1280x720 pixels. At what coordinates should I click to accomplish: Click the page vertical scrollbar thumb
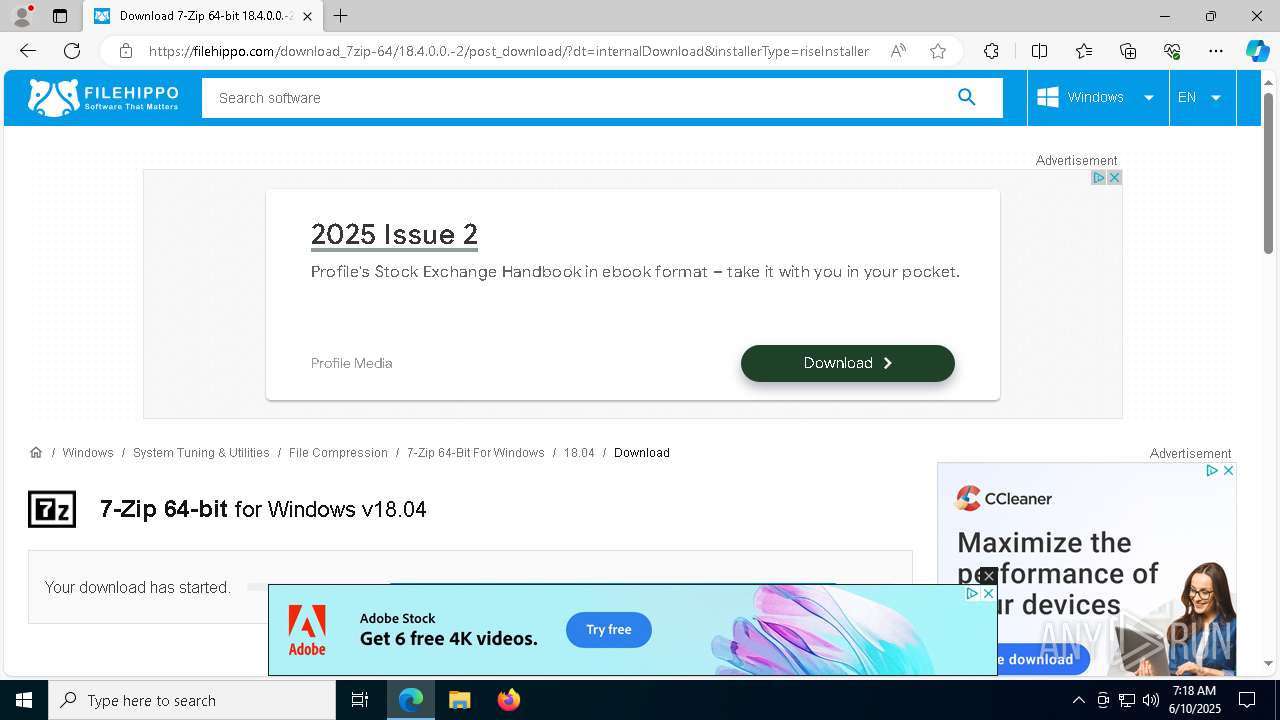coord(1268,172)
